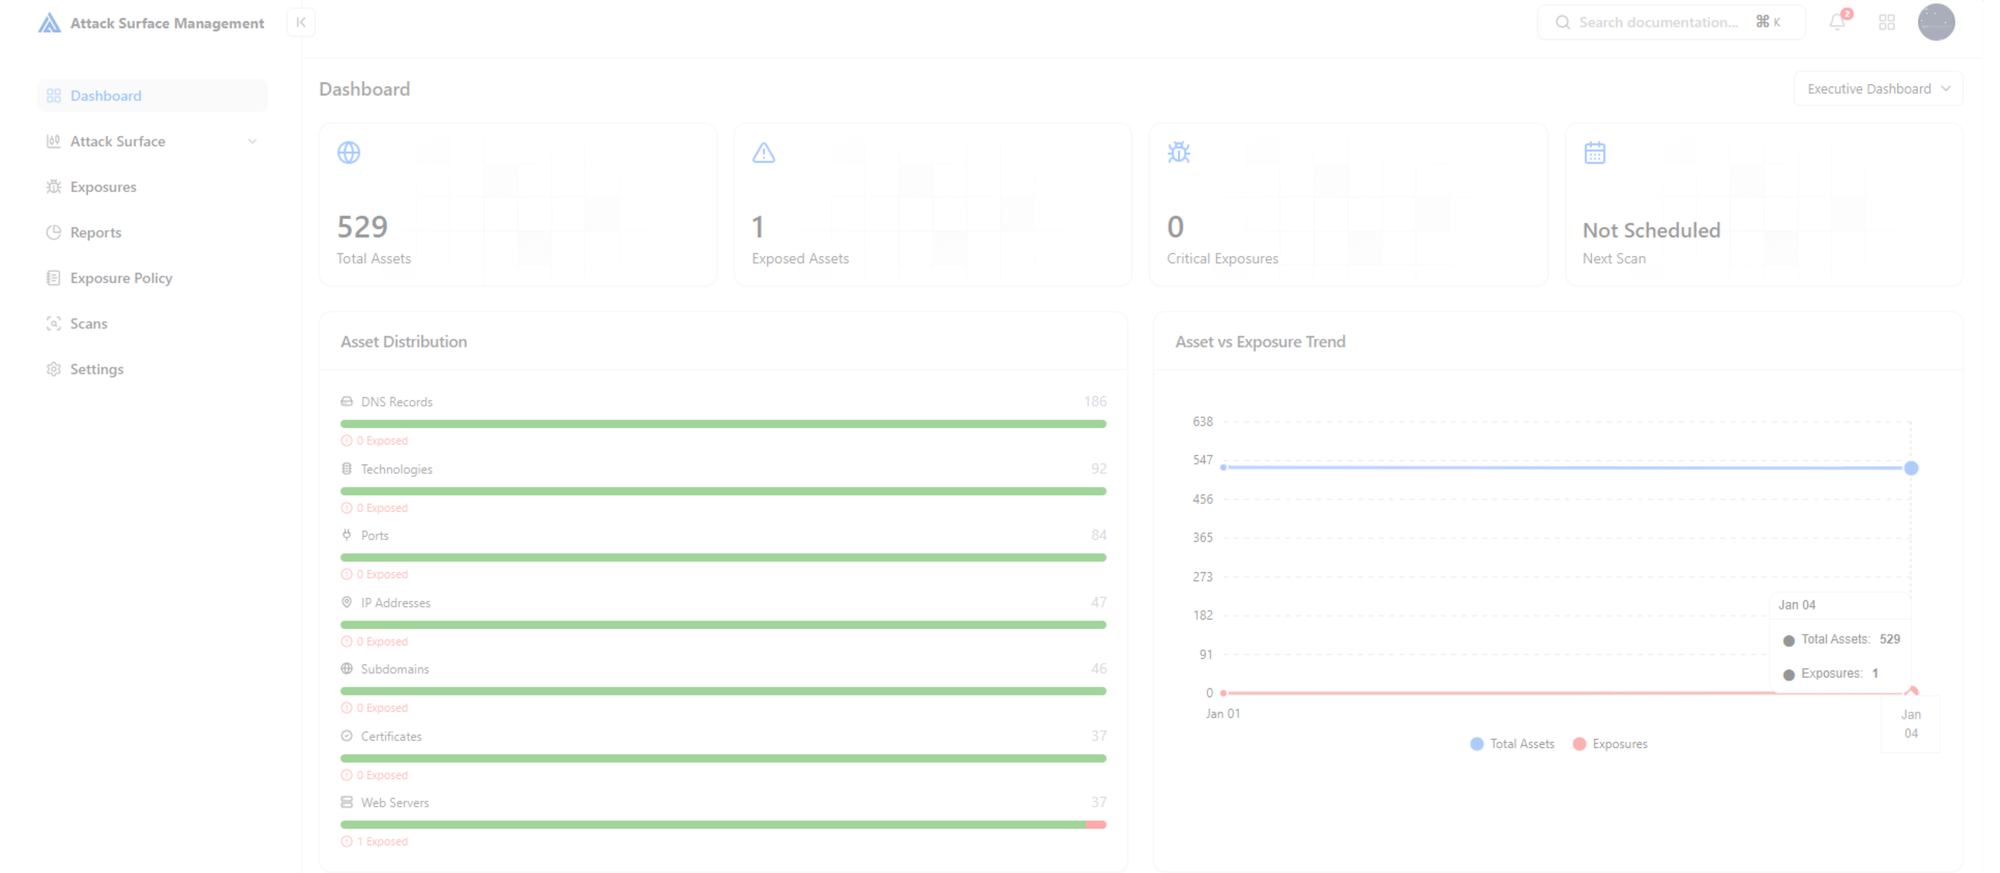The width and height of the screenshot is (2000, 873).
Task: Click the globe icon on Total Assets
Action: [349, 153]
